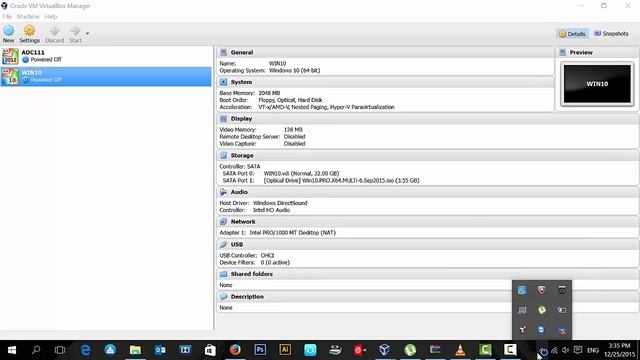The height and width of the screenshot is (360, 640).
Task: Click the Base Memory 2048 MB value
Action: click(269, 93)
